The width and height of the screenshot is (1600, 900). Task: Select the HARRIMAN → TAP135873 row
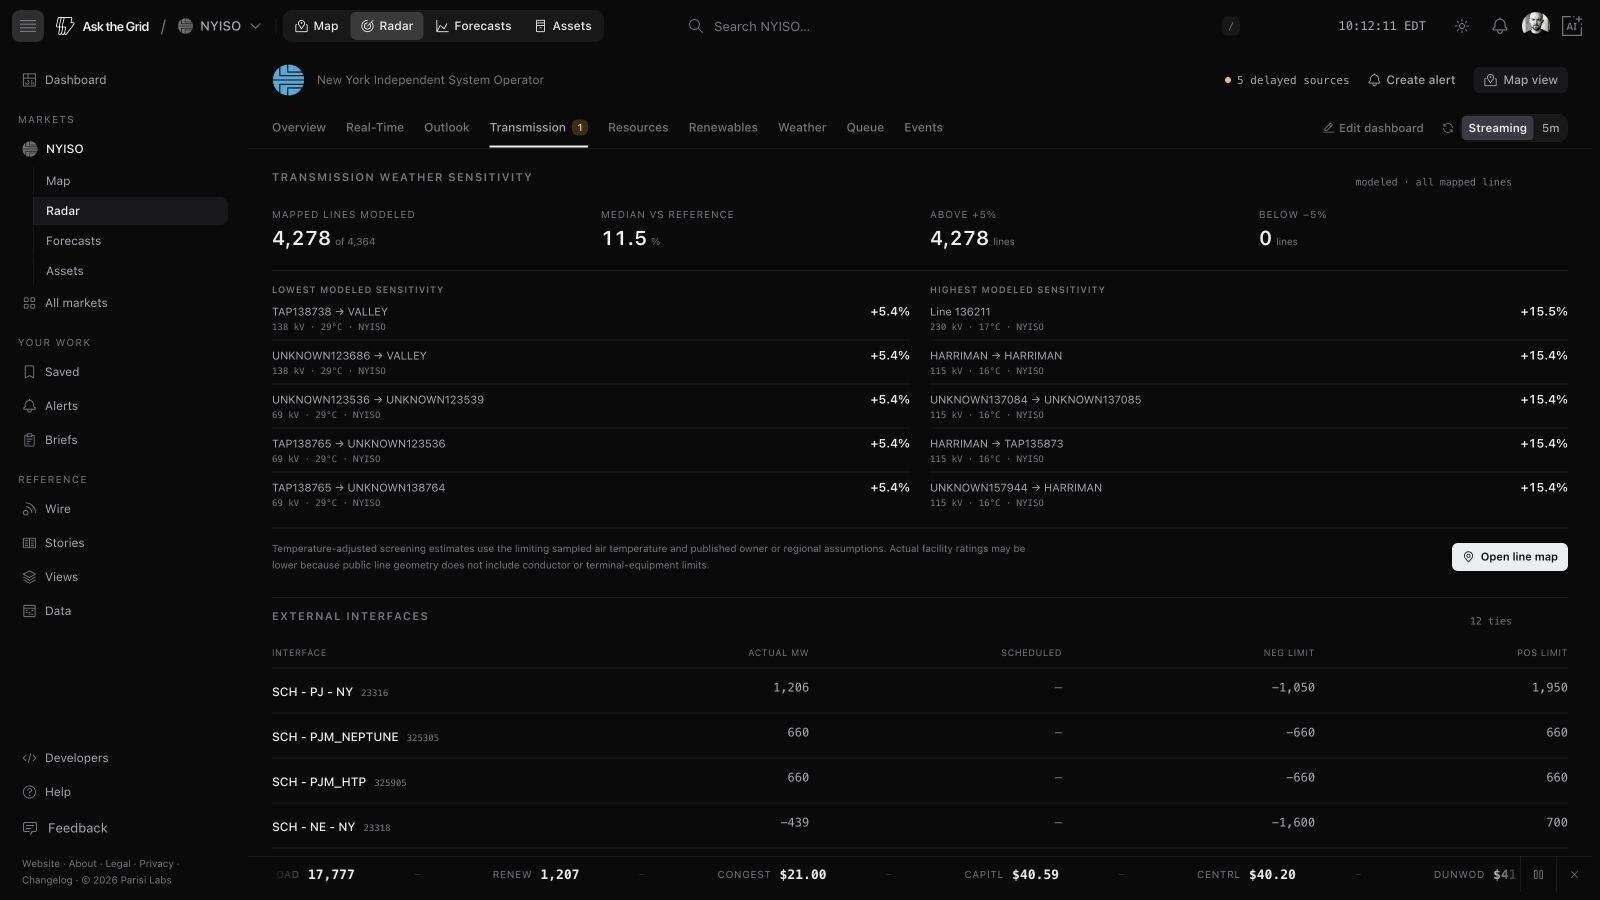pos(1249,451)
